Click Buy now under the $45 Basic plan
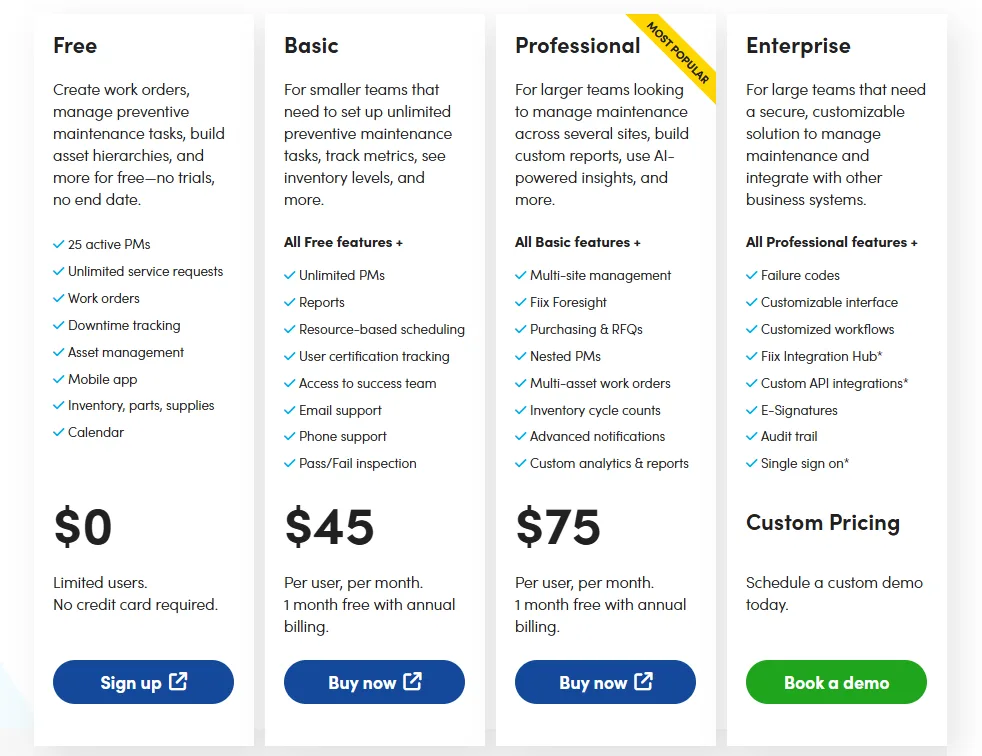 point(375,681)
